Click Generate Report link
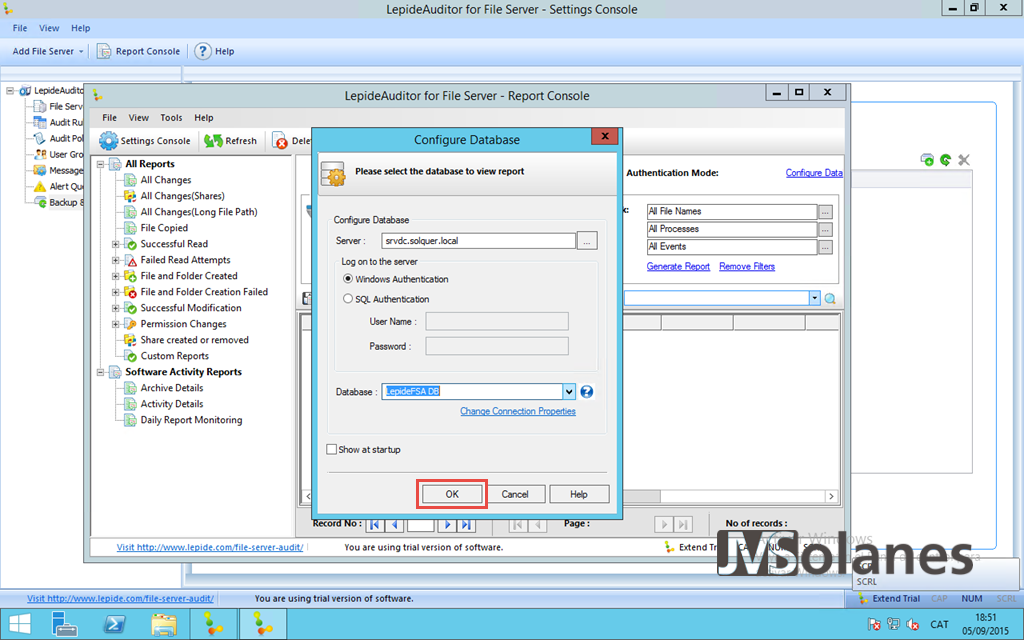This screenshot has height=640, width=1024. (678, 266)
